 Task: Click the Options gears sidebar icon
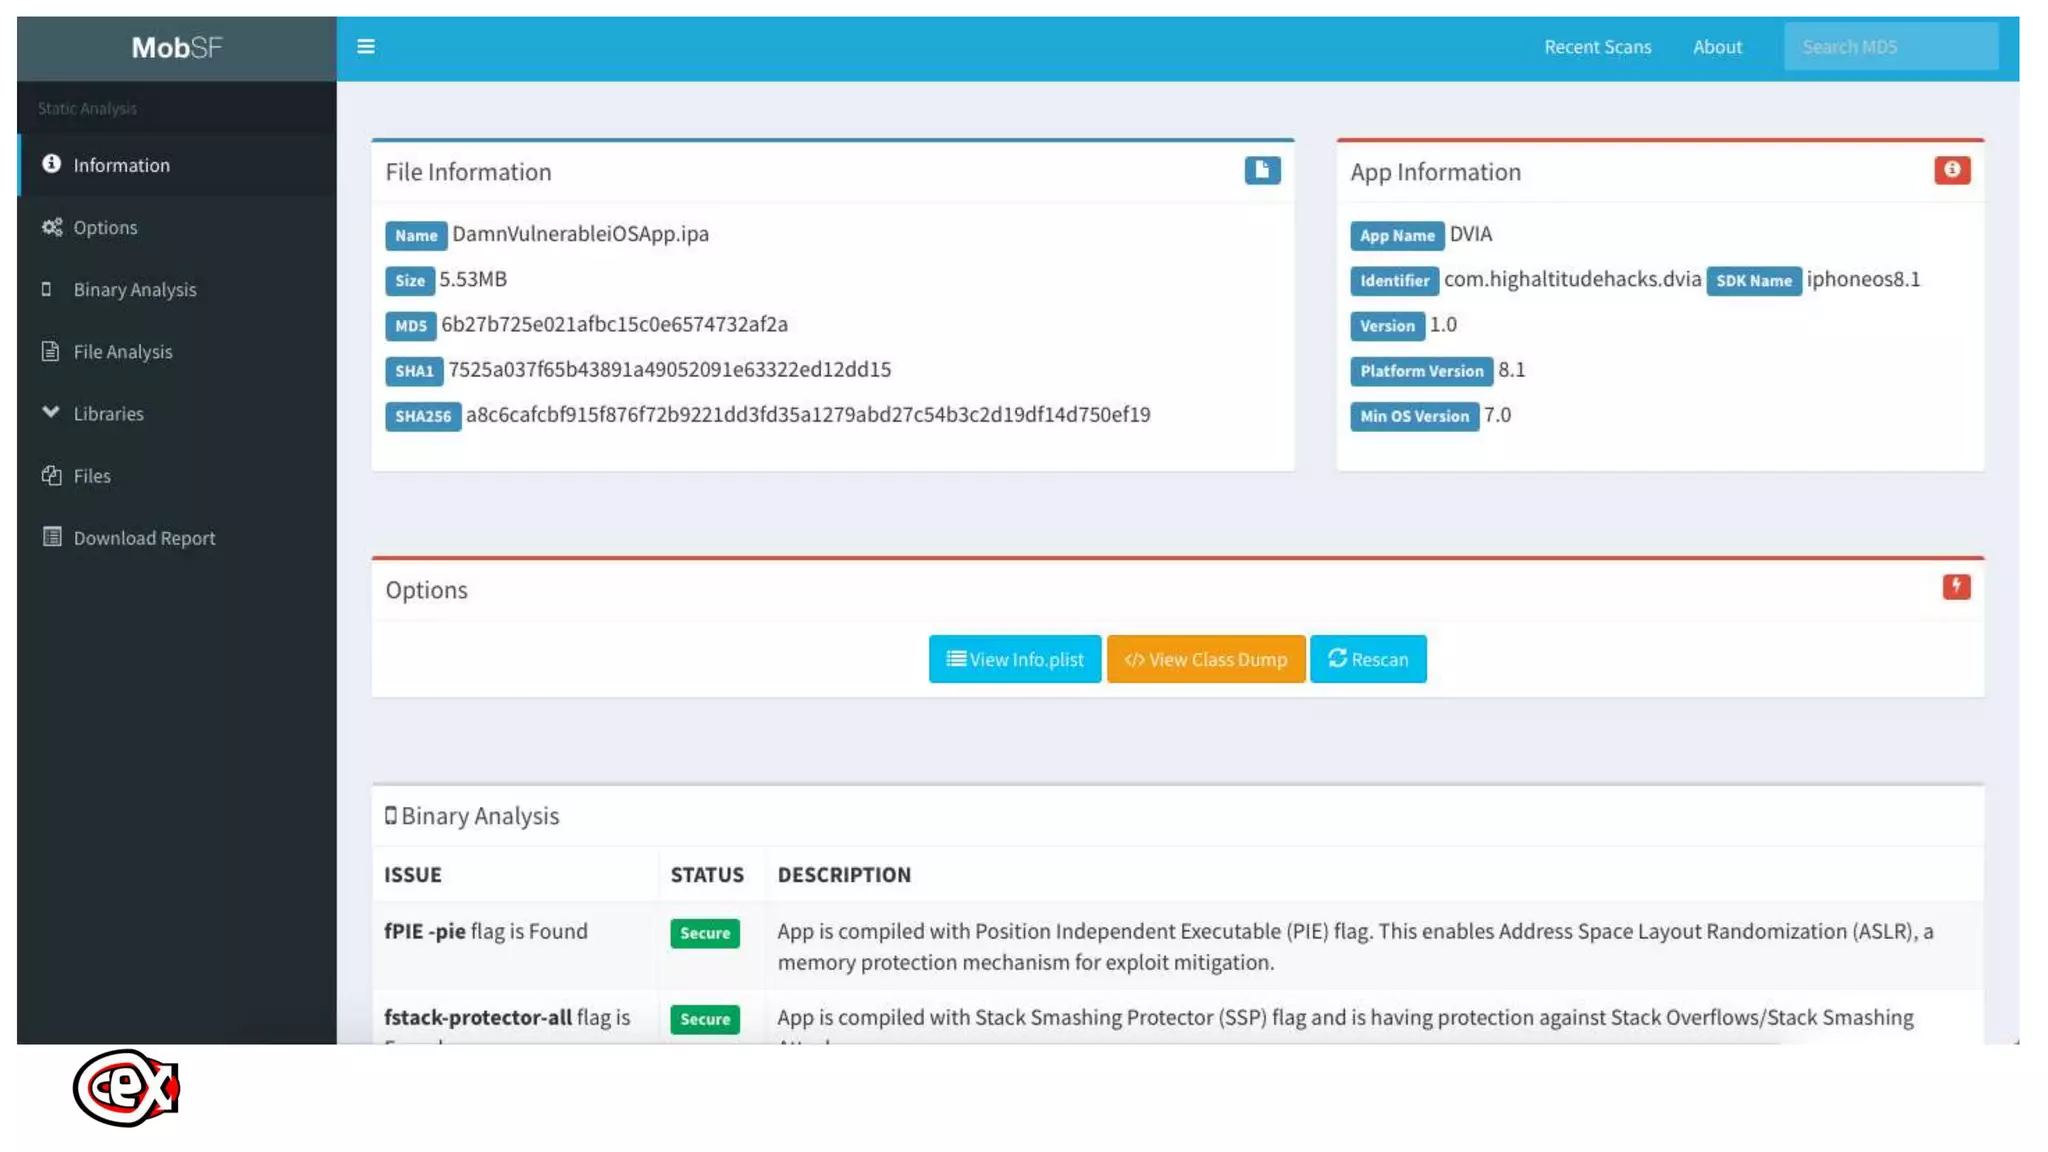[51, 227]
